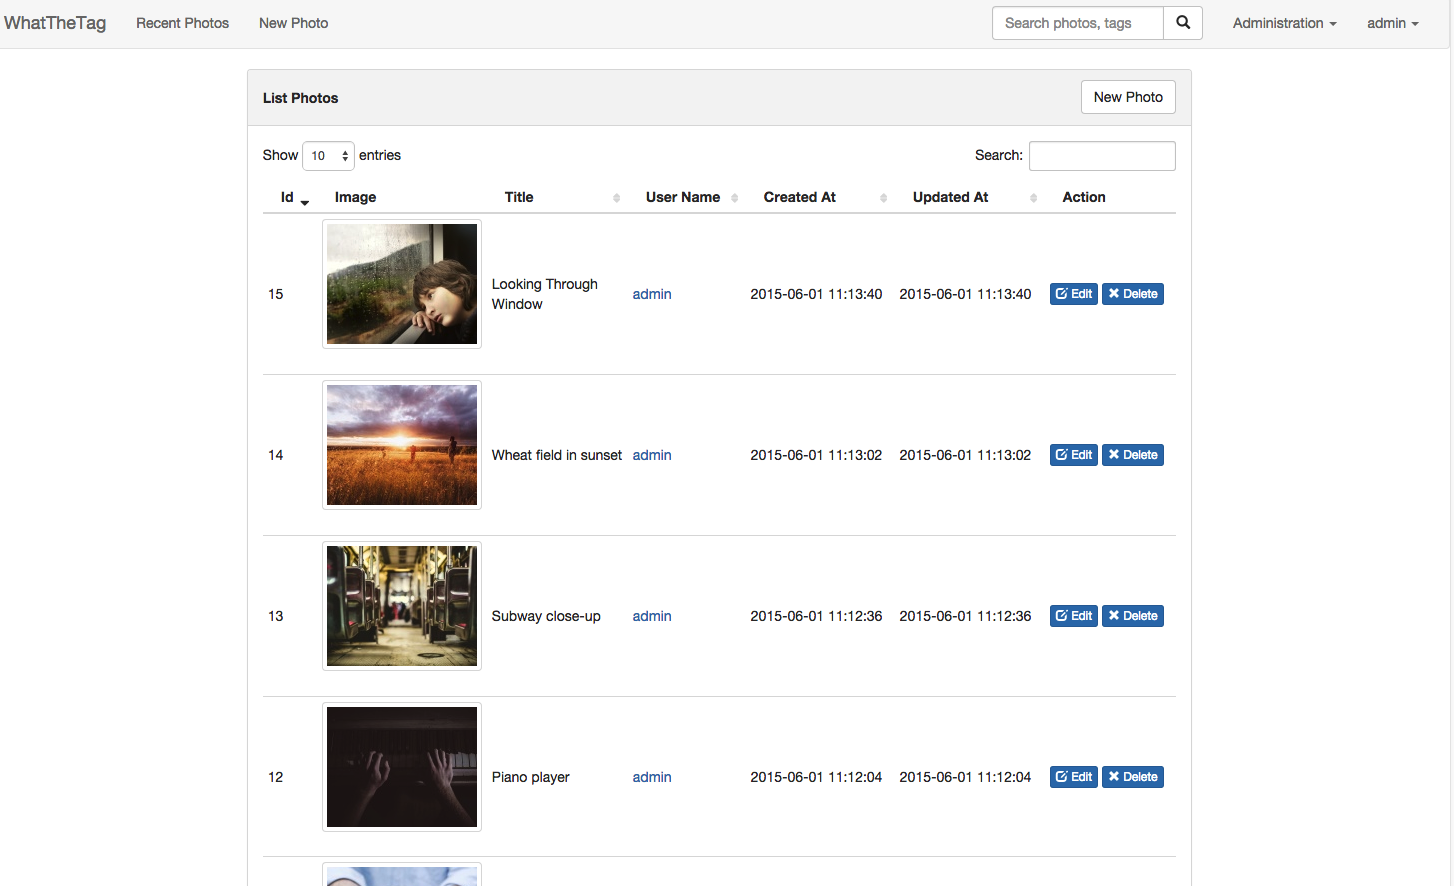Screen dimensions: 1454x886
Task: Edit the Piano player photo
Action: pyautogui.click(x=1074, y=777)
